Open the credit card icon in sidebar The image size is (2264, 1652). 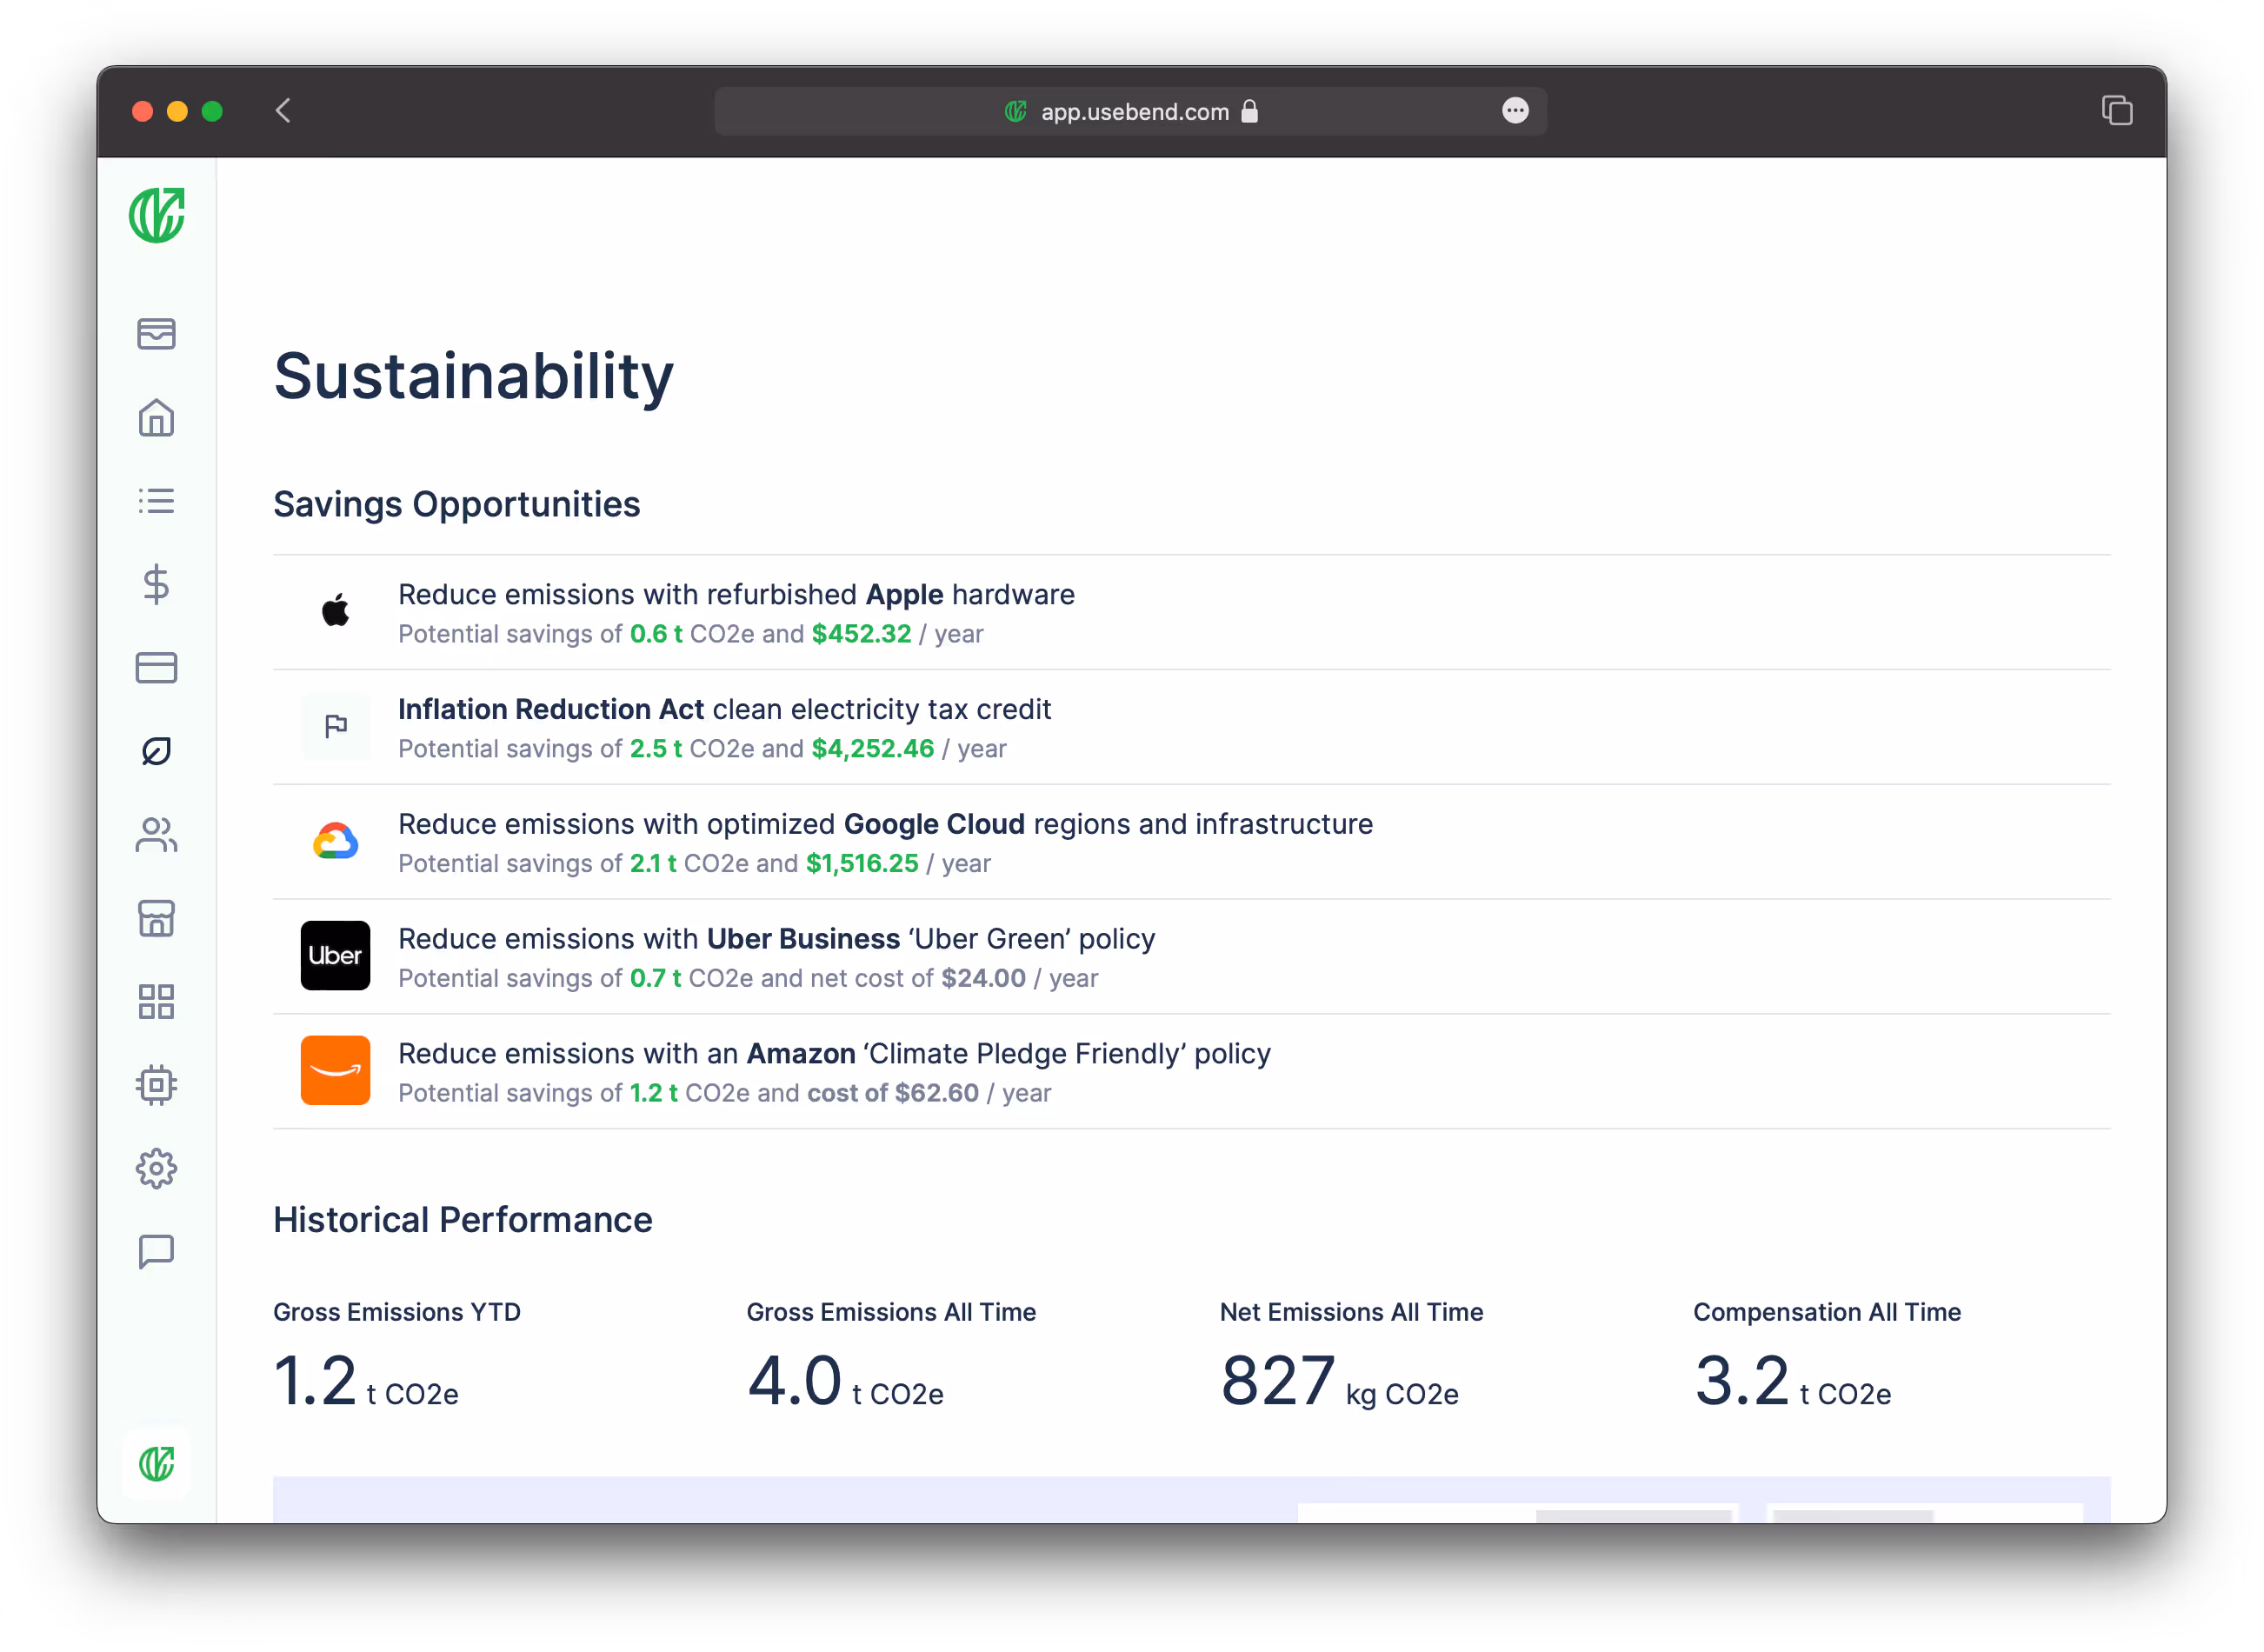point(156,667)
